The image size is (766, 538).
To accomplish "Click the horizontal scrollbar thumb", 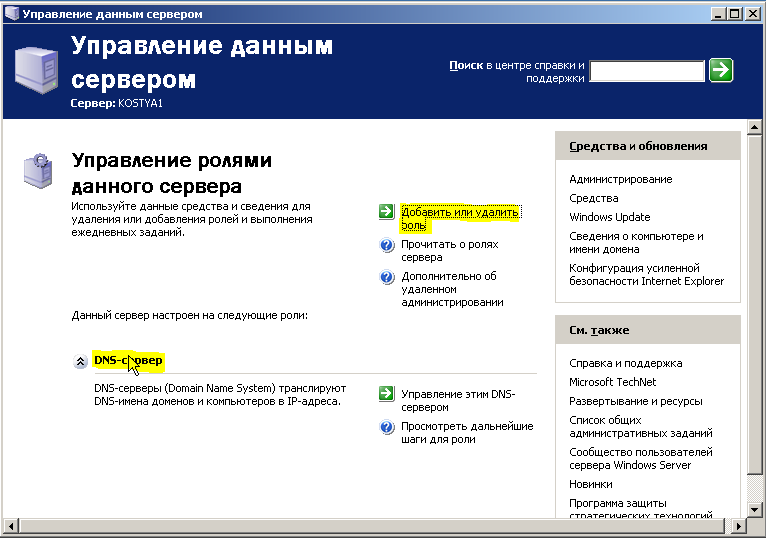I will point(372,526).
